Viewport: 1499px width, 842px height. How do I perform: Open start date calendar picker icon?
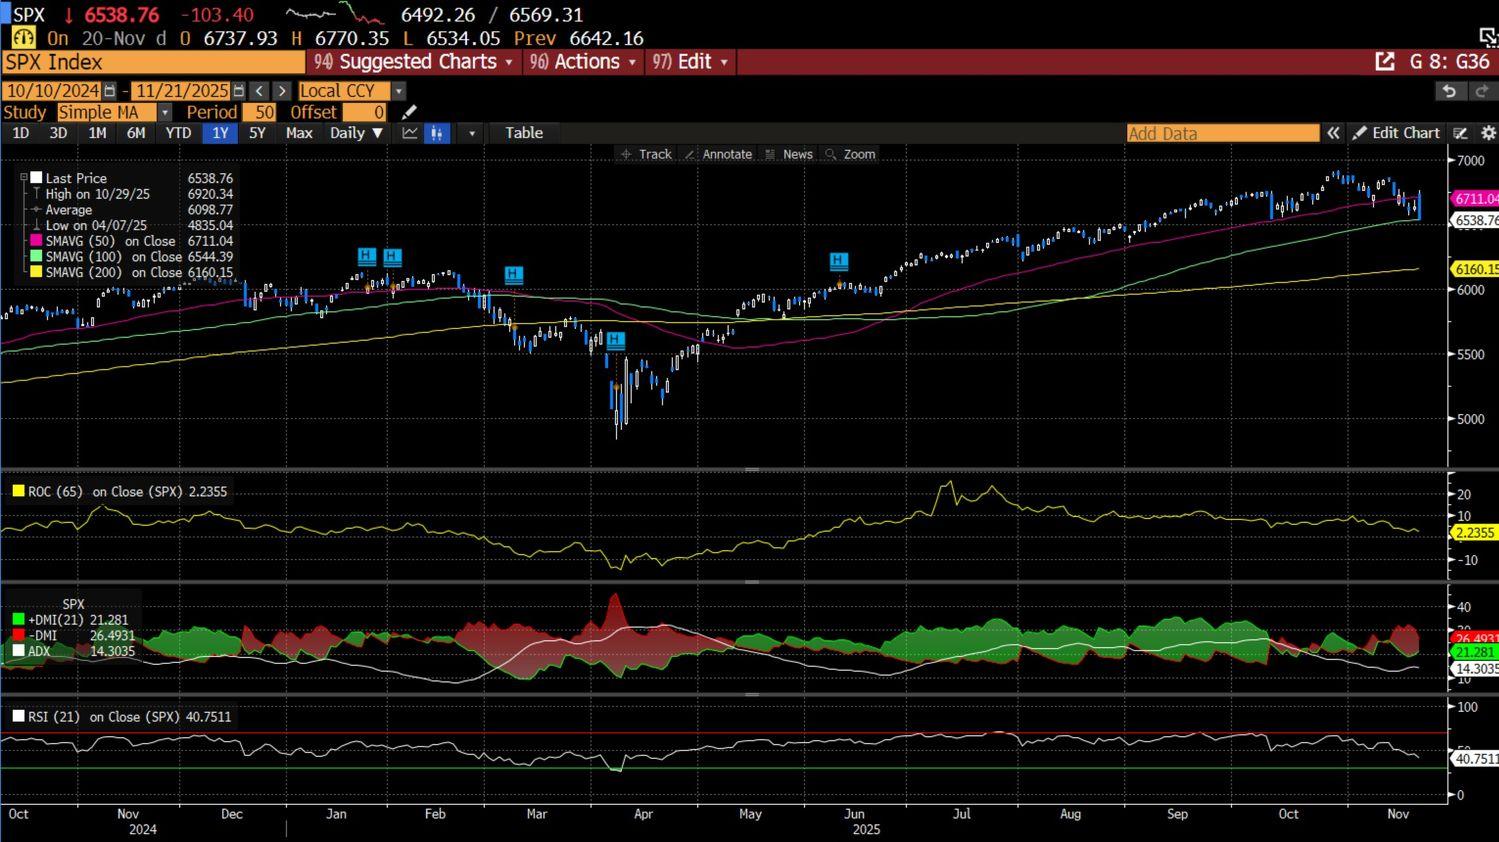(x=110, y=91)
